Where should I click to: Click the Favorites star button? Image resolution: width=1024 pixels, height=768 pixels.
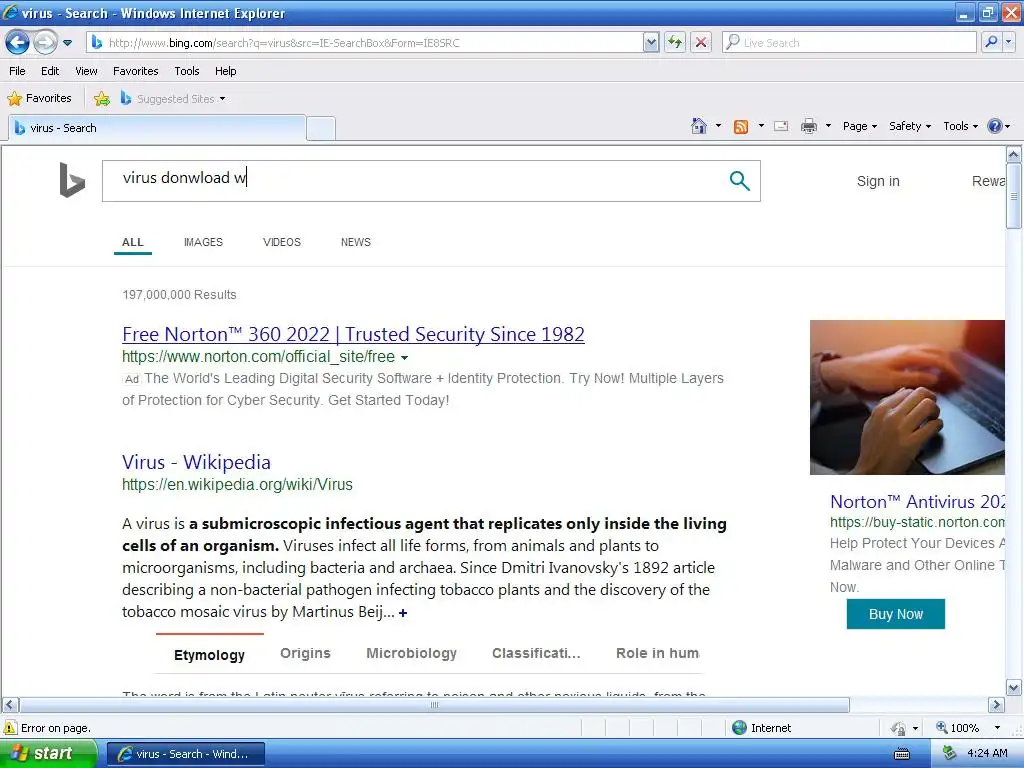click(x=39, y=99)
